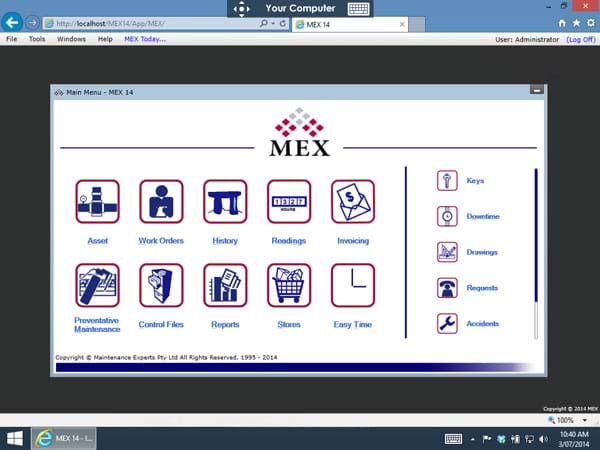600x450 pixels.
Task: Open the address bar search dropdown arrow
Action: click(273, 23)
